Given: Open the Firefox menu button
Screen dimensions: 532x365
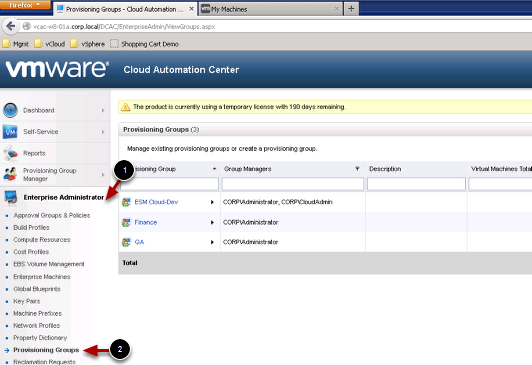Looking at the screenshot, I should click(25, 5).
